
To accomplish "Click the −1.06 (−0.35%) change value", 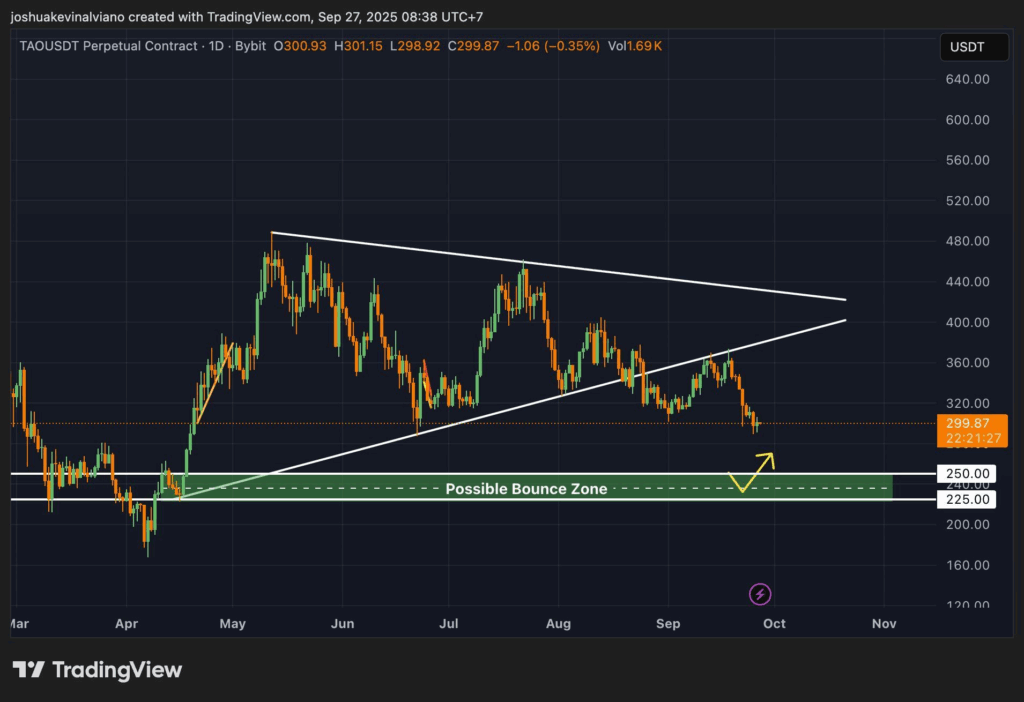I will 553,46.
